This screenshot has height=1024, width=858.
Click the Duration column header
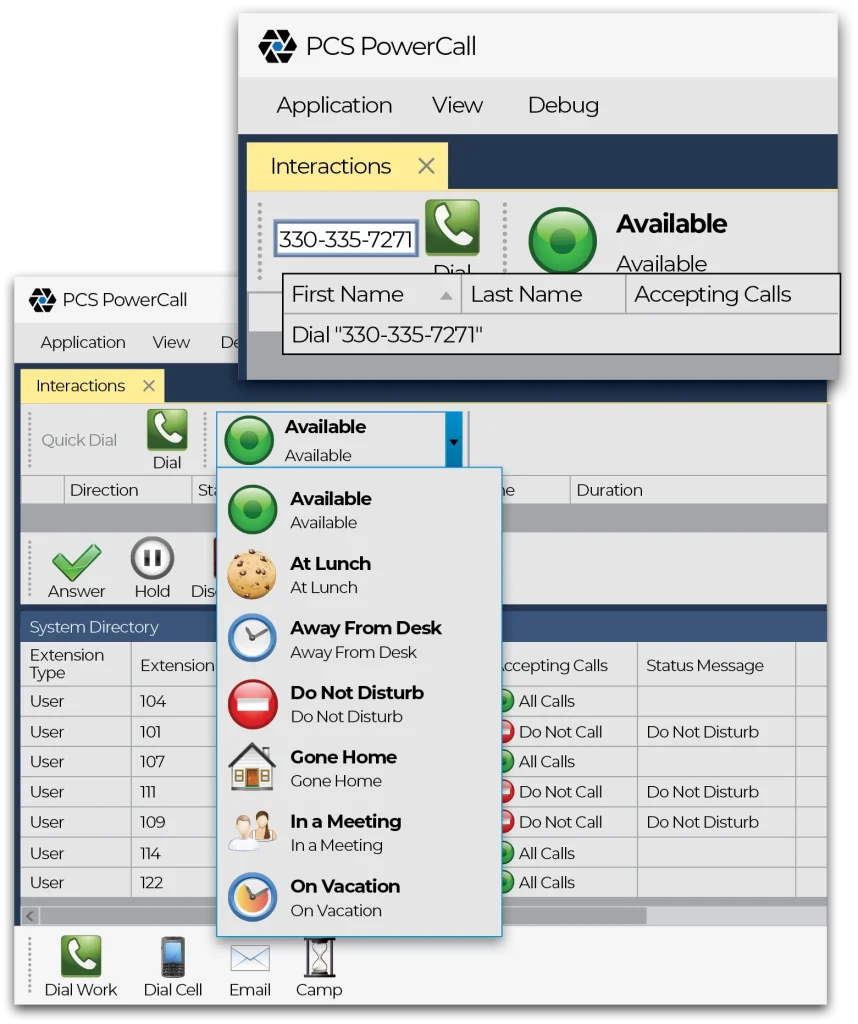tap(698, 490)
